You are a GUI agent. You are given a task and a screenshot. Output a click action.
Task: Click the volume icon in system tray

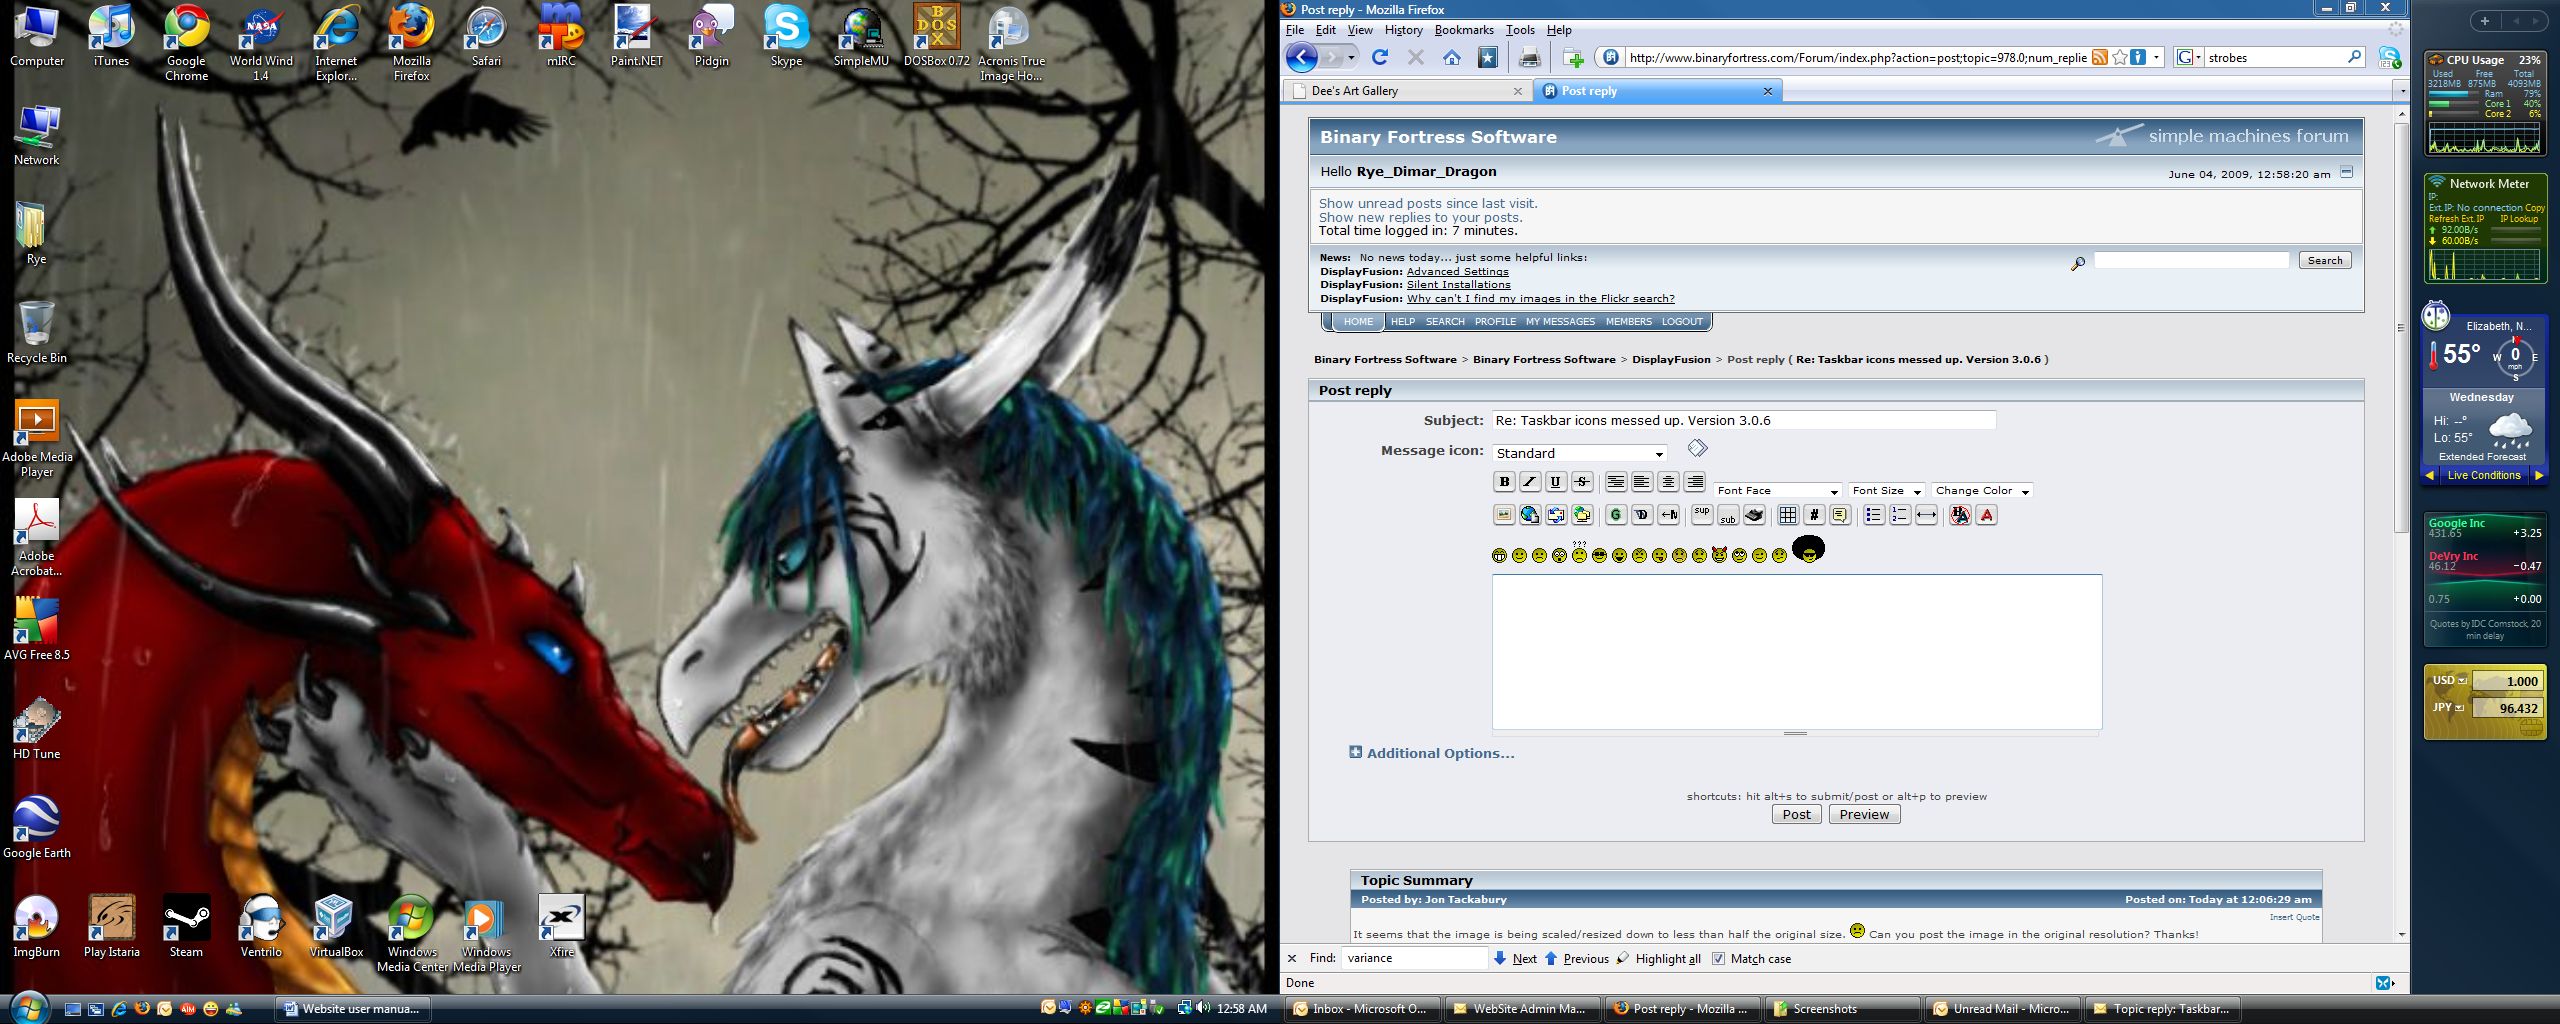pyautogui.click(x=1201, y=1008)
